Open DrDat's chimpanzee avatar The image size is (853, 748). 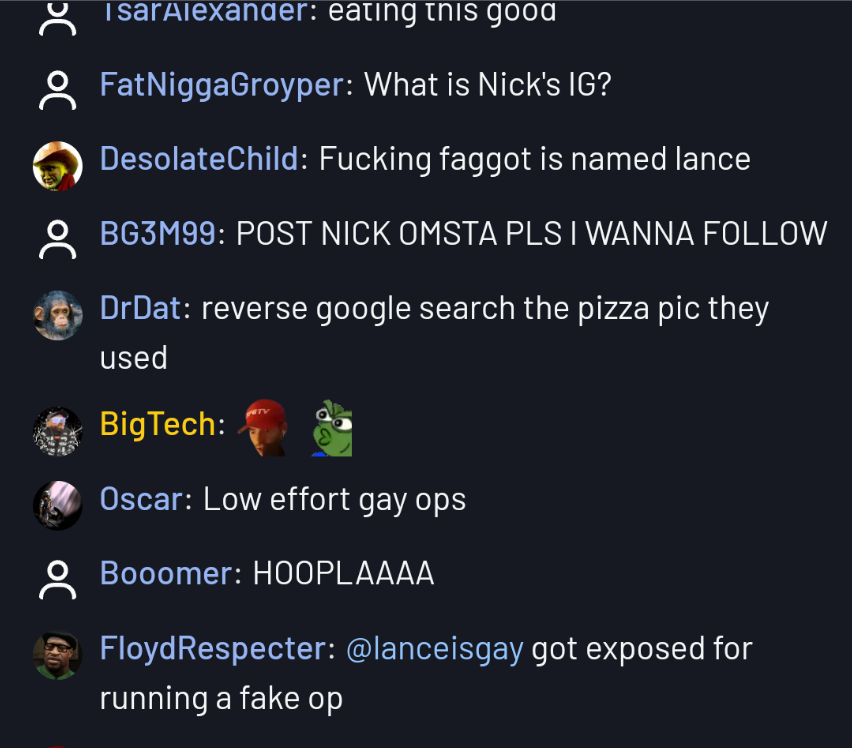(x=58, y=316)
